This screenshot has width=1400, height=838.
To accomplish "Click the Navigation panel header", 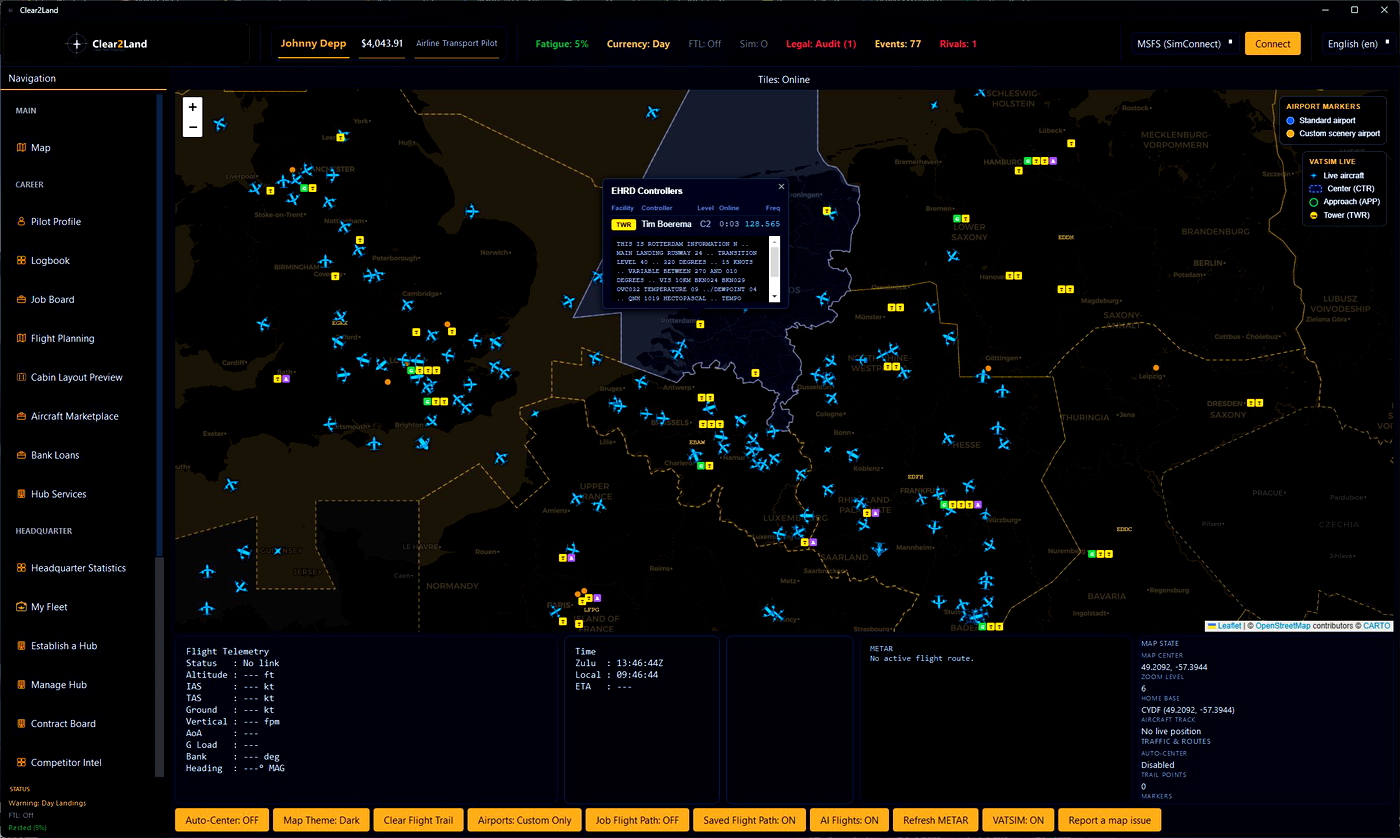I will point(83,79).
